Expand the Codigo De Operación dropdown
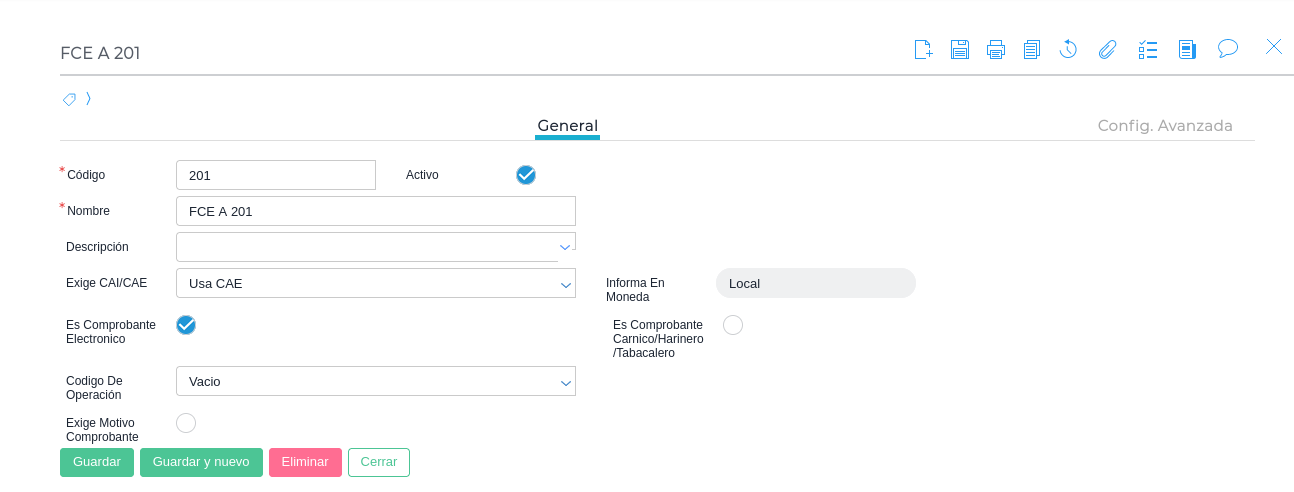The height and width of the screenshot is (492, 1294). click(565, 382)
